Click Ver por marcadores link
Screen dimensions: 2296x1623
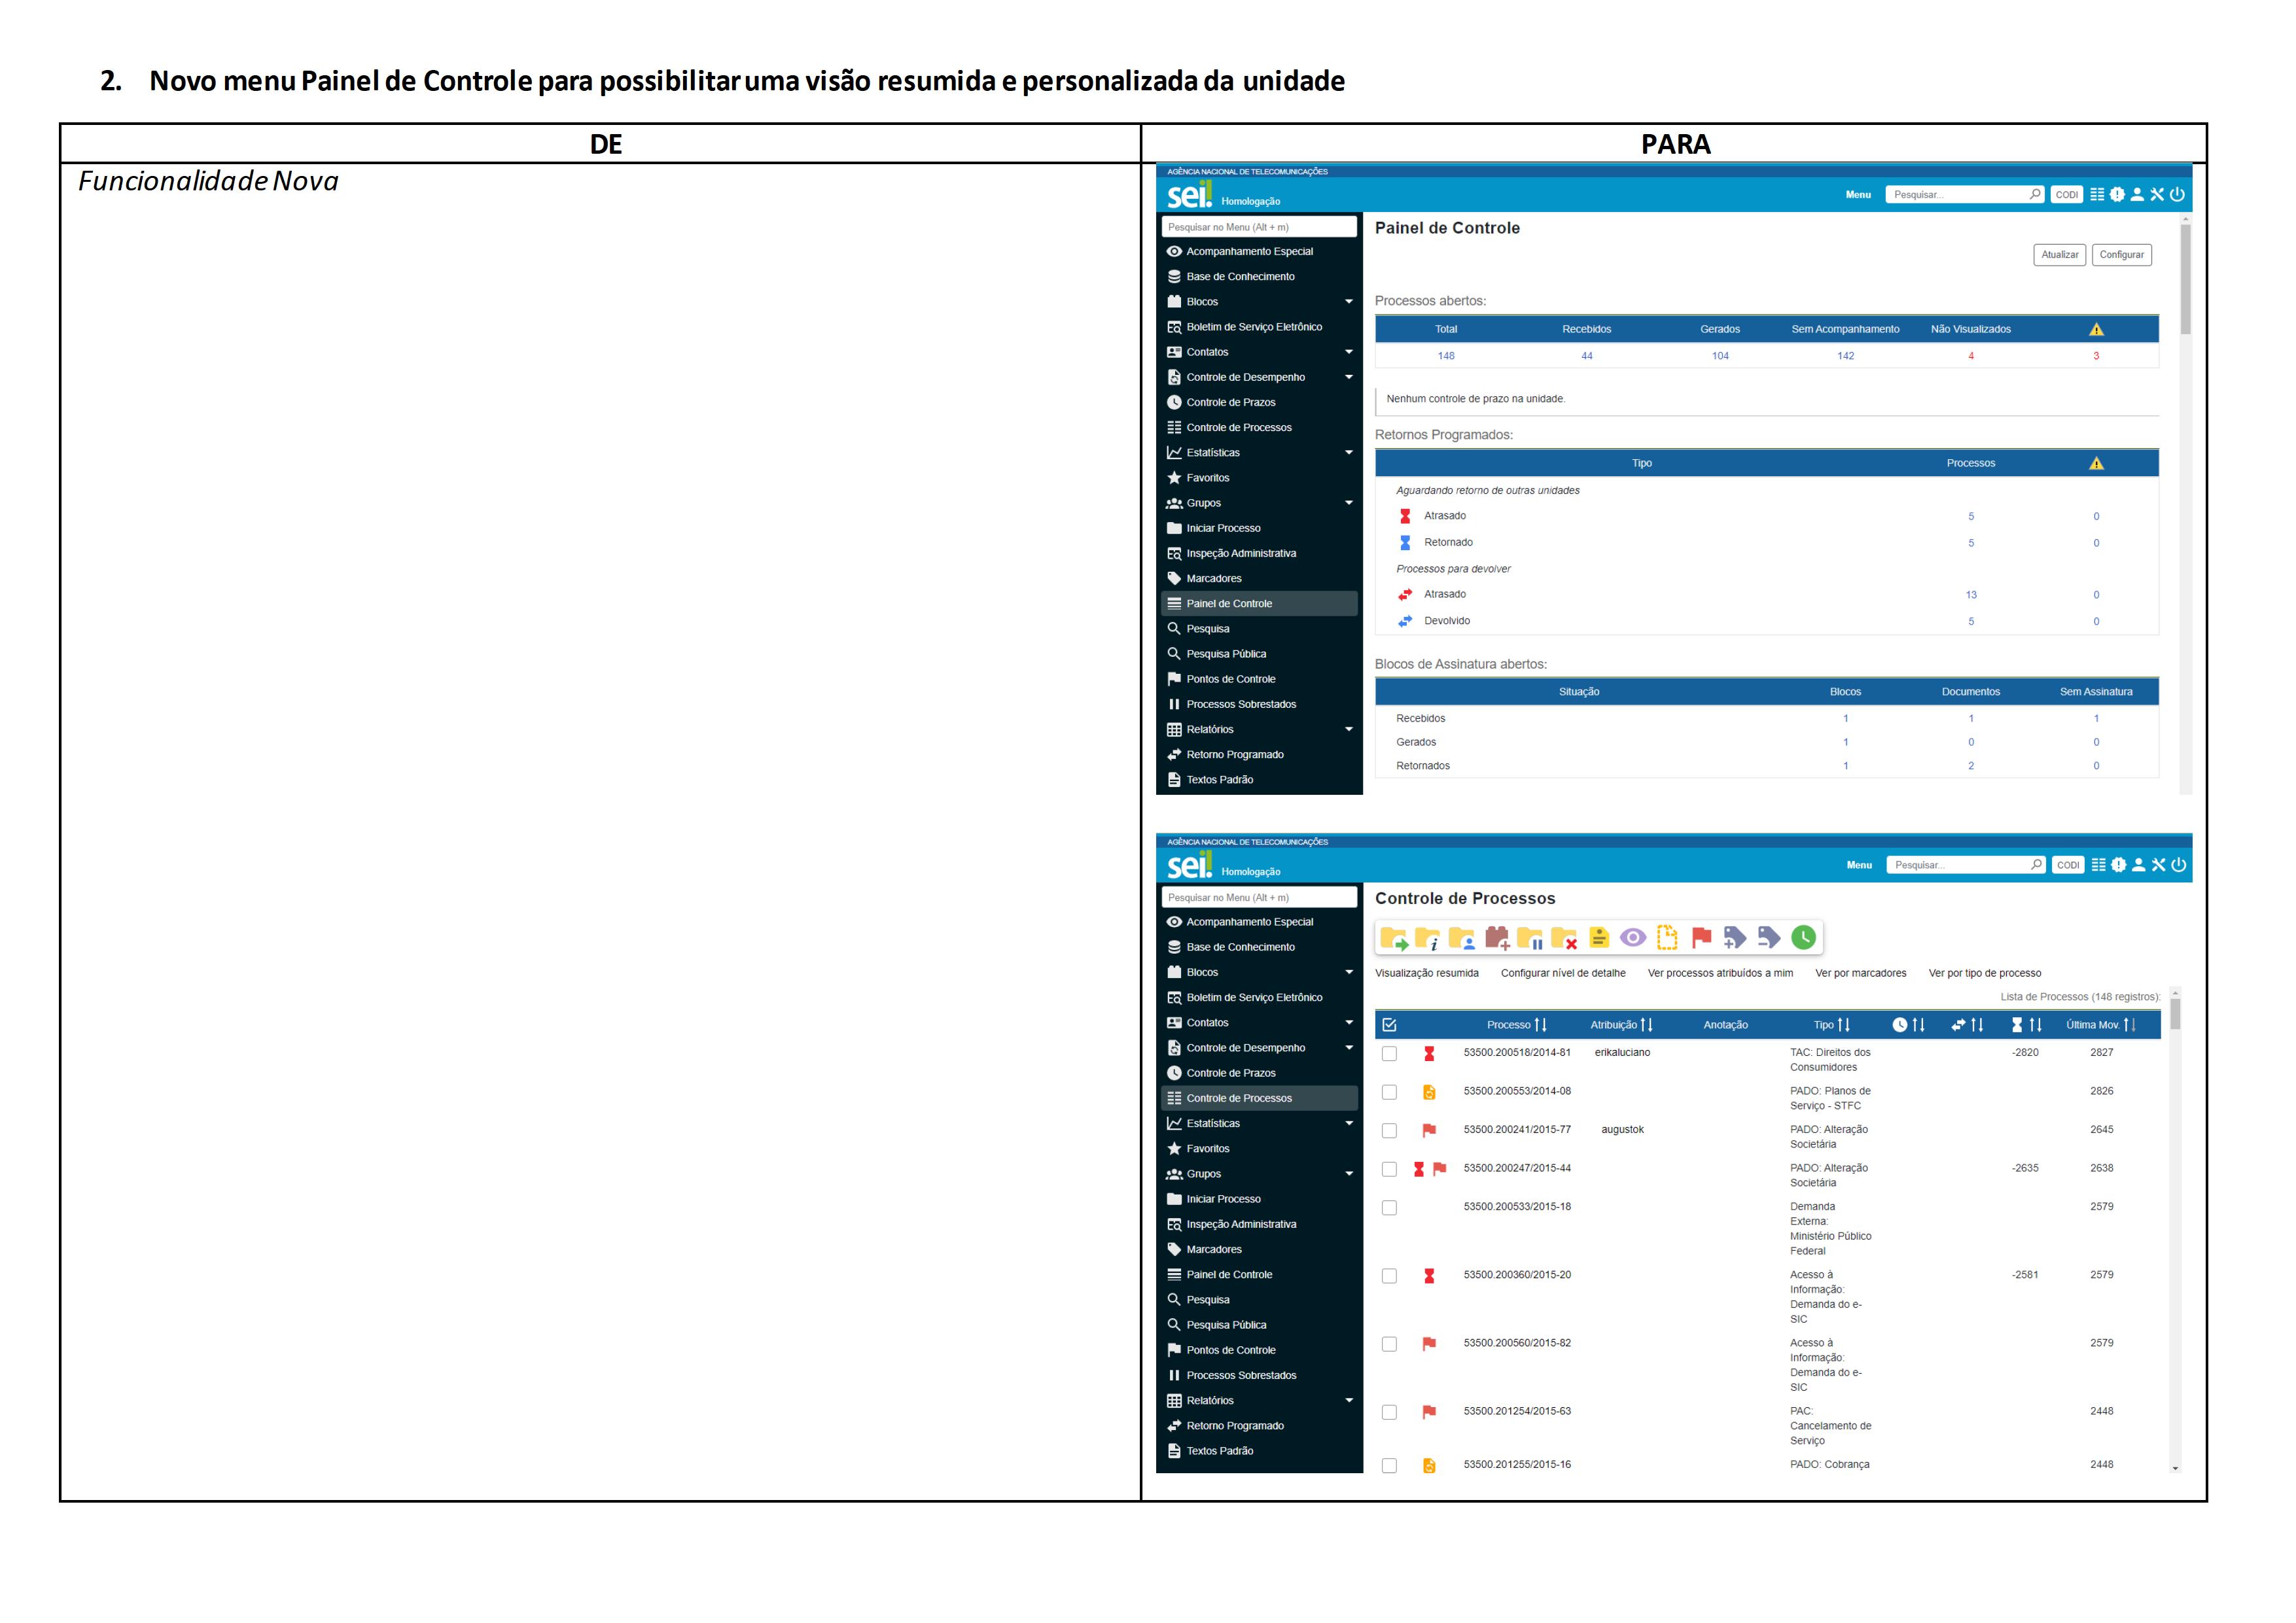point(1860,973)
